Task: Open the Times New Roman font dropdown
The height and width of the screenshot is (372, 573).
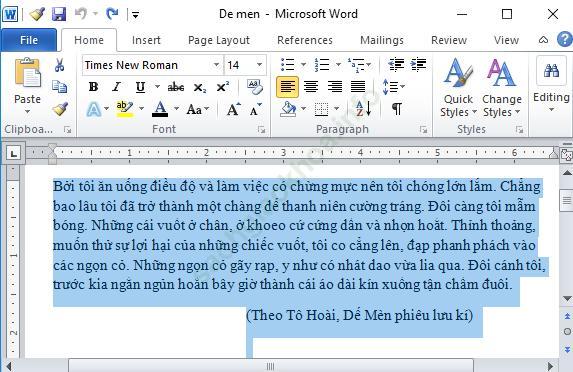Action: 216,65
